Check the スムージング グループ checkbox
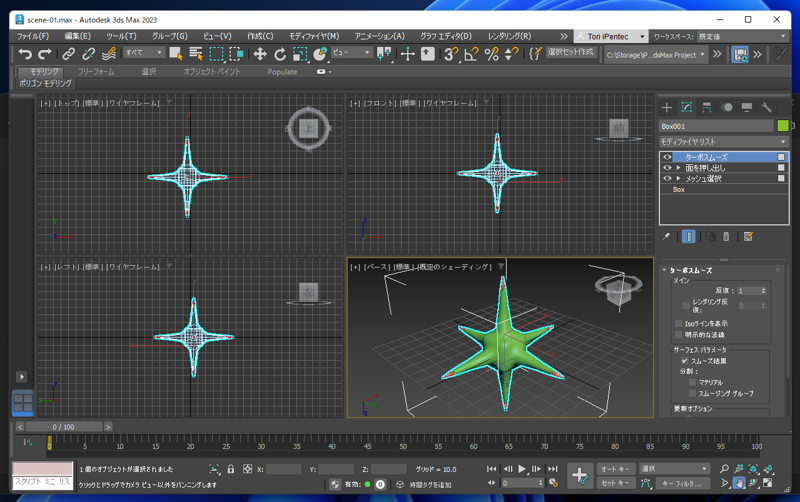Viewport: 800px width, 502px height. coord(692,393)
